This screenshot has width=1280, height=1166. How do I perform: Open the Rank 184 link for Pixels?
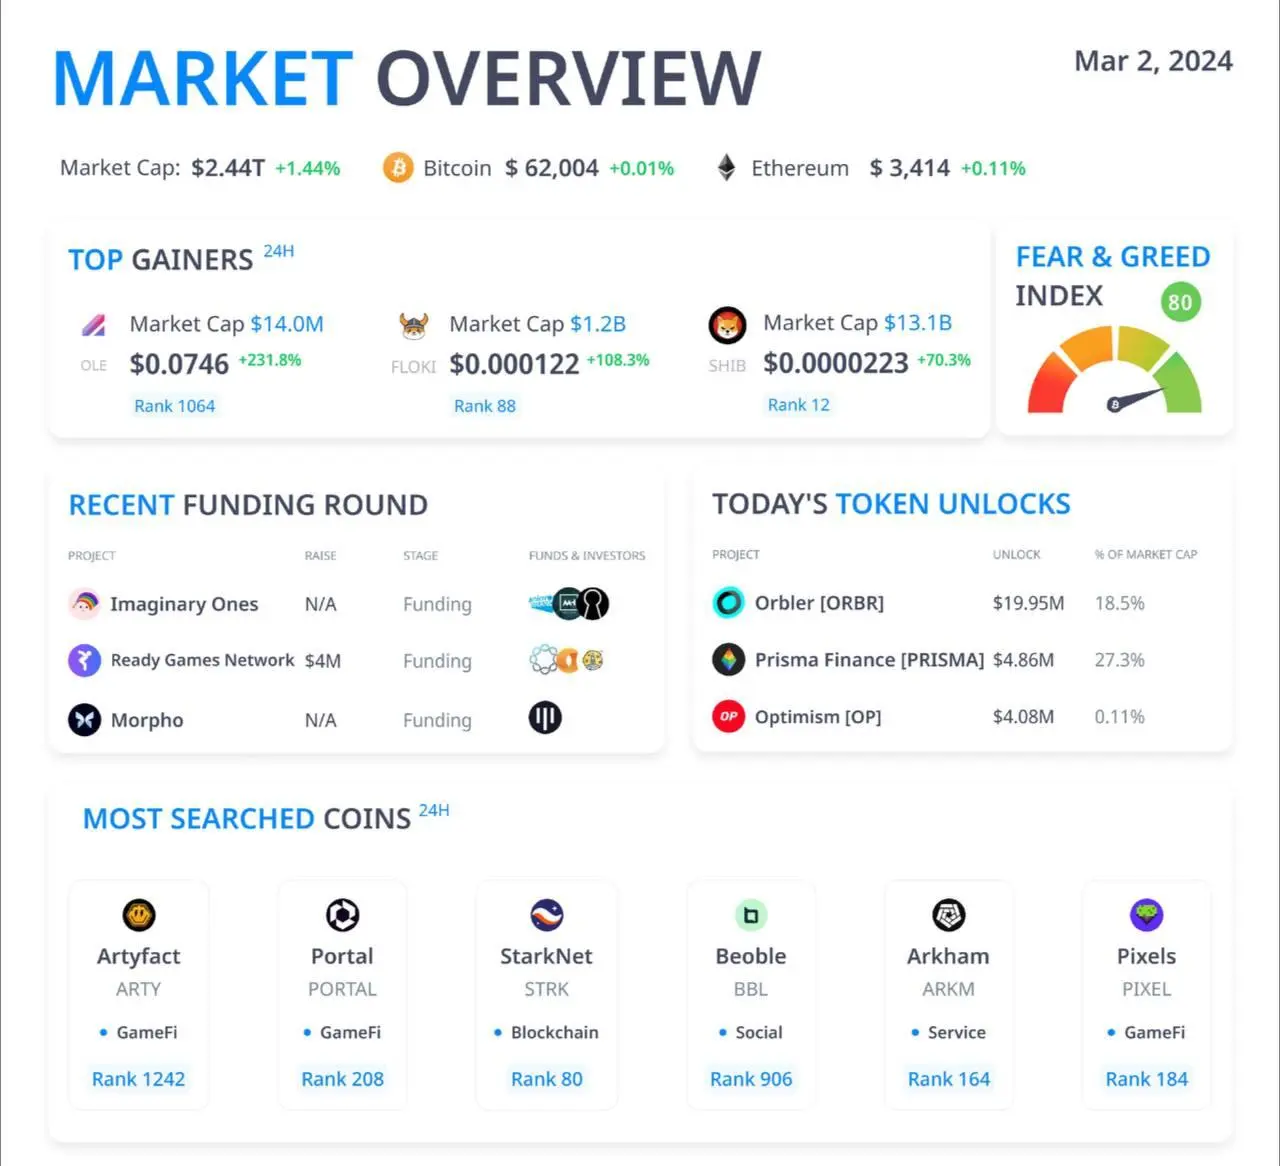1147,1079
